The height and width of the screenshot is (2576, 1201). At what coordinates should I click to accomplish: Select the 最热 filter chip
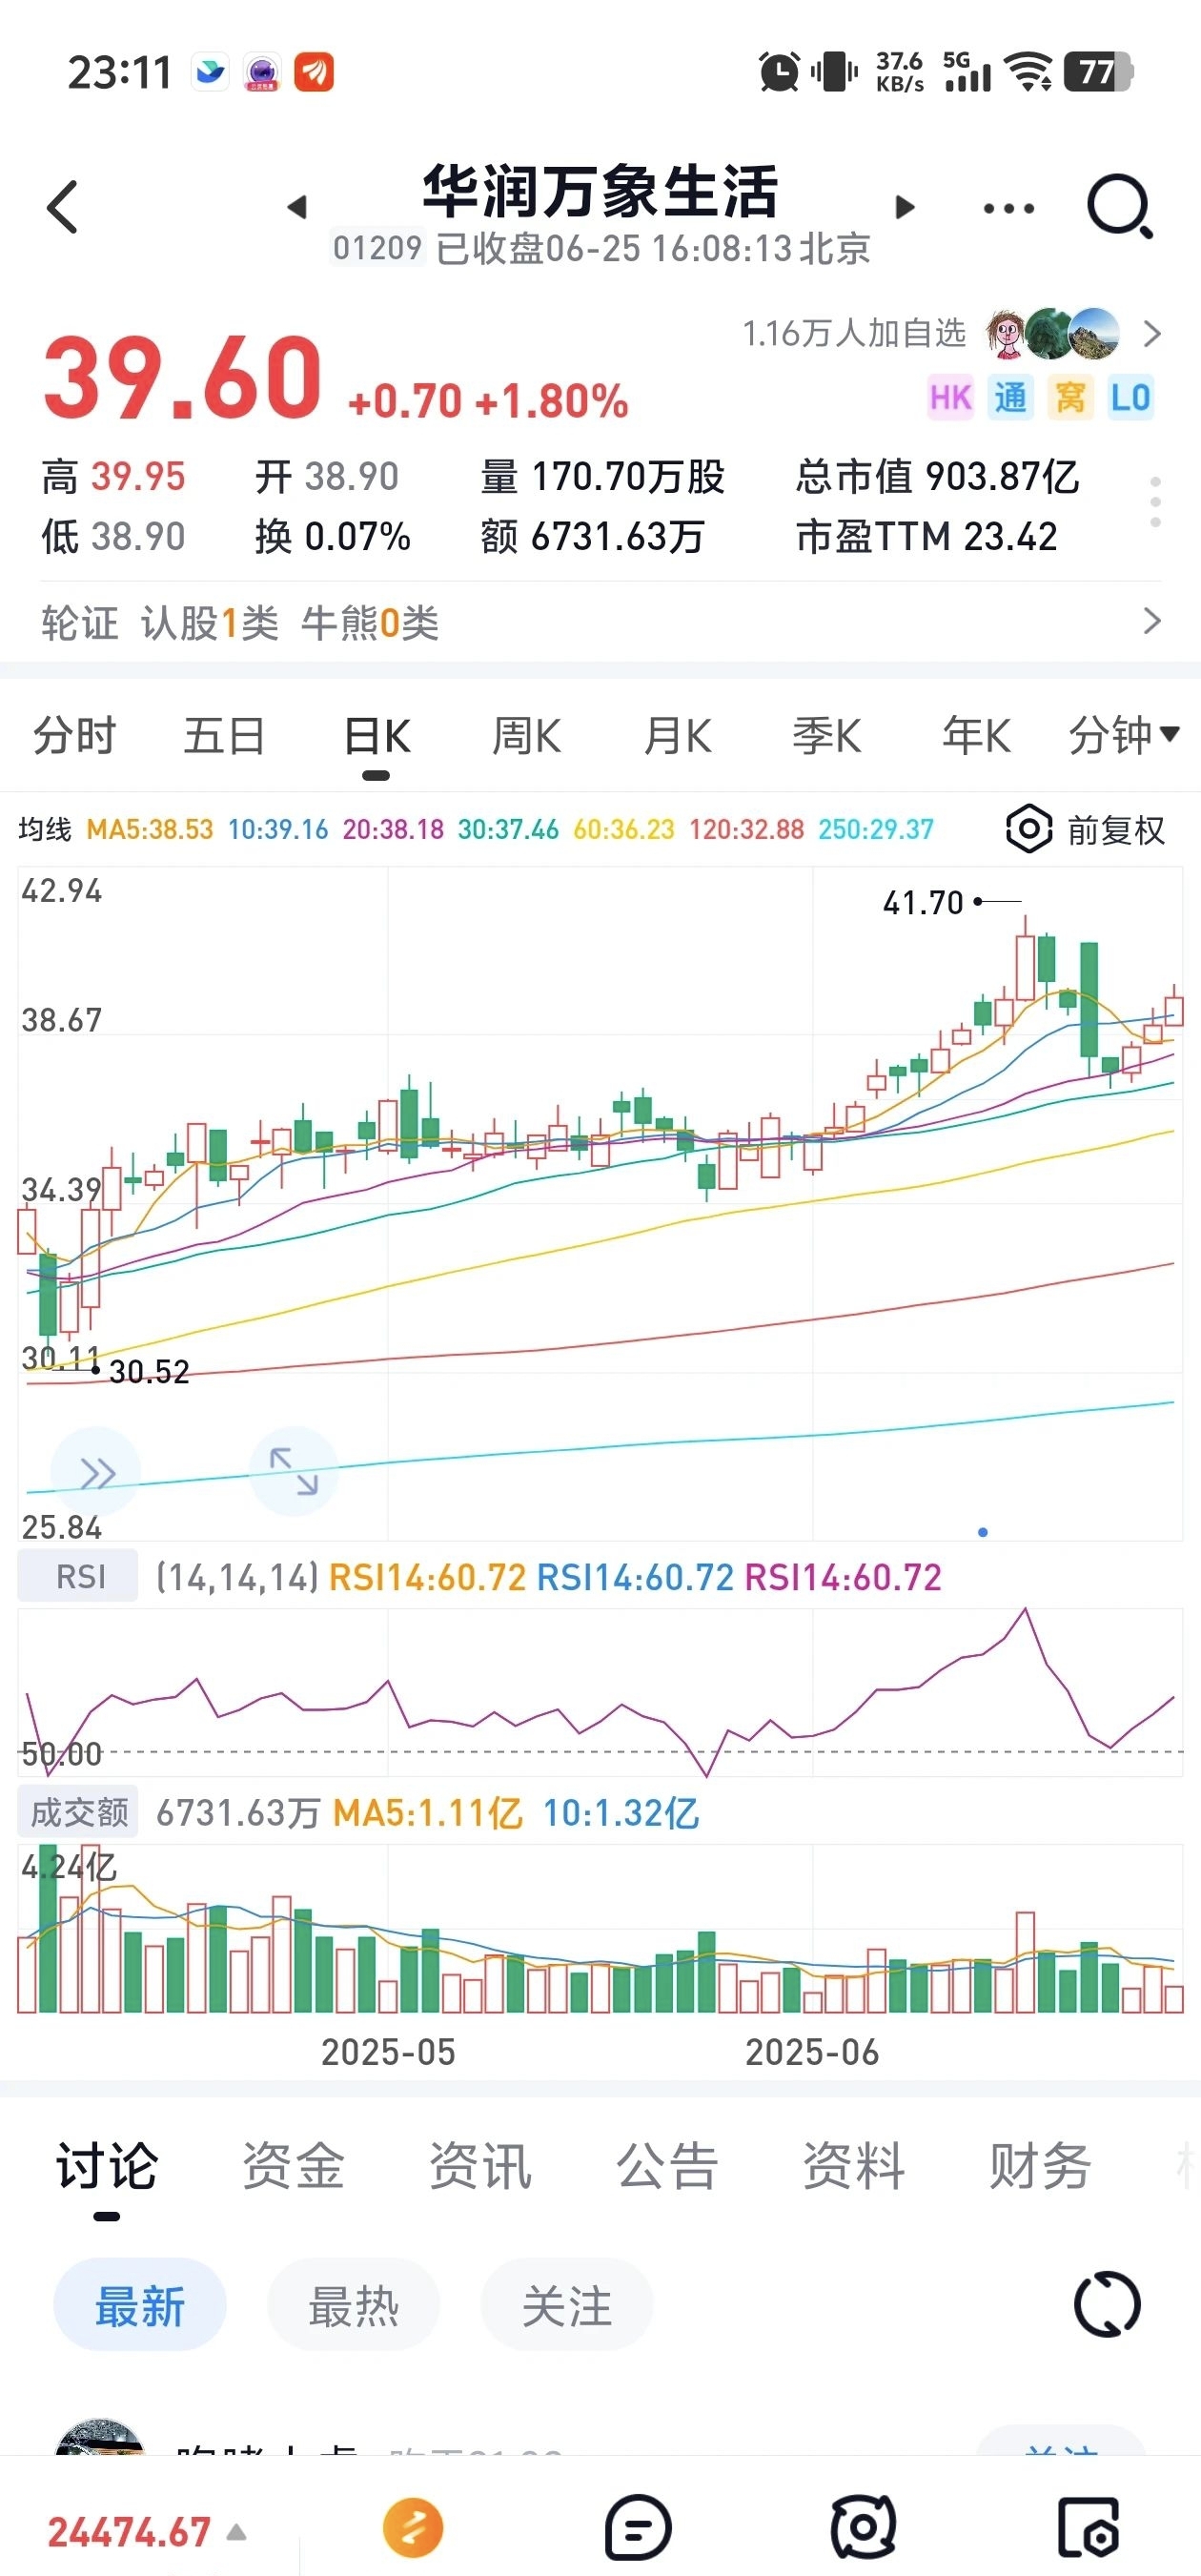click(x=353, y=2305)
